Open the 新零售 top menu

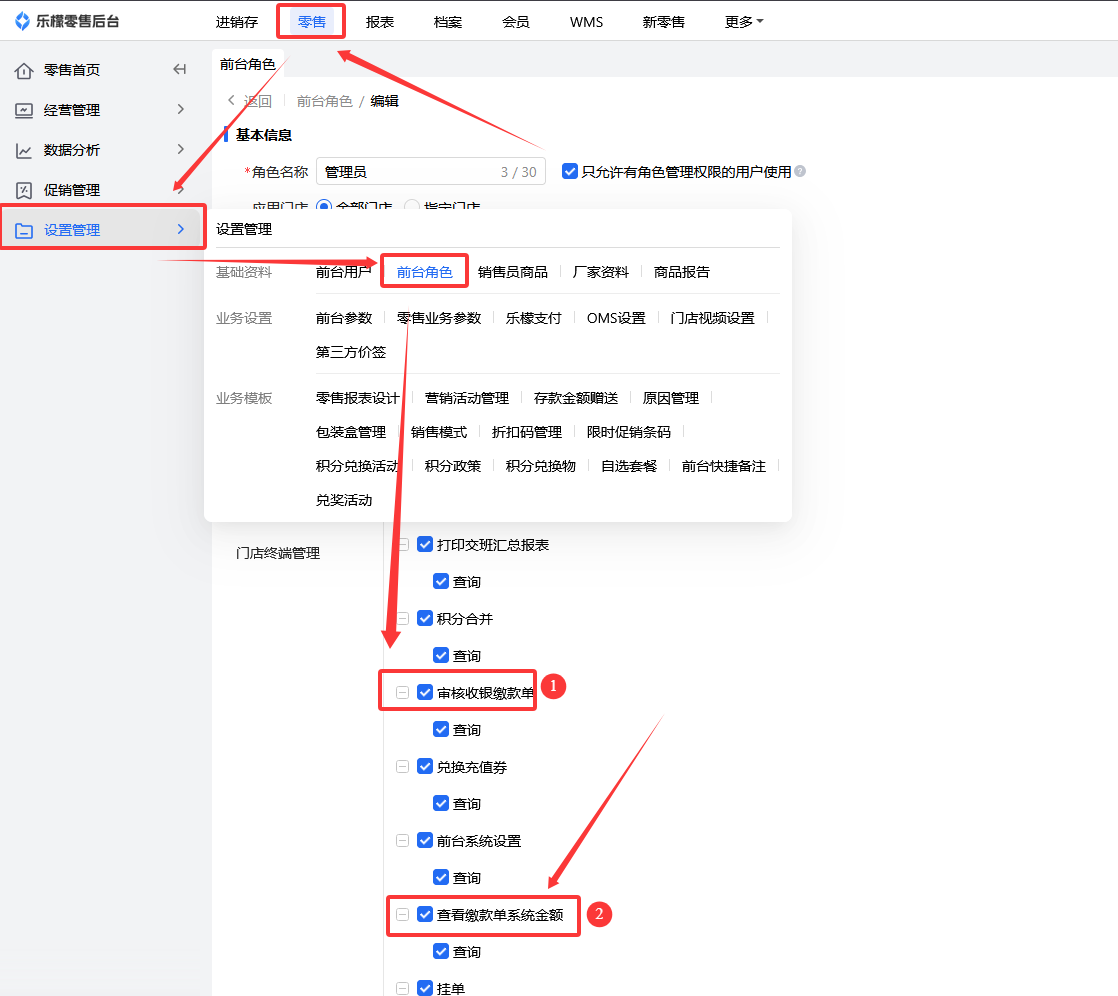coord(663,22)
